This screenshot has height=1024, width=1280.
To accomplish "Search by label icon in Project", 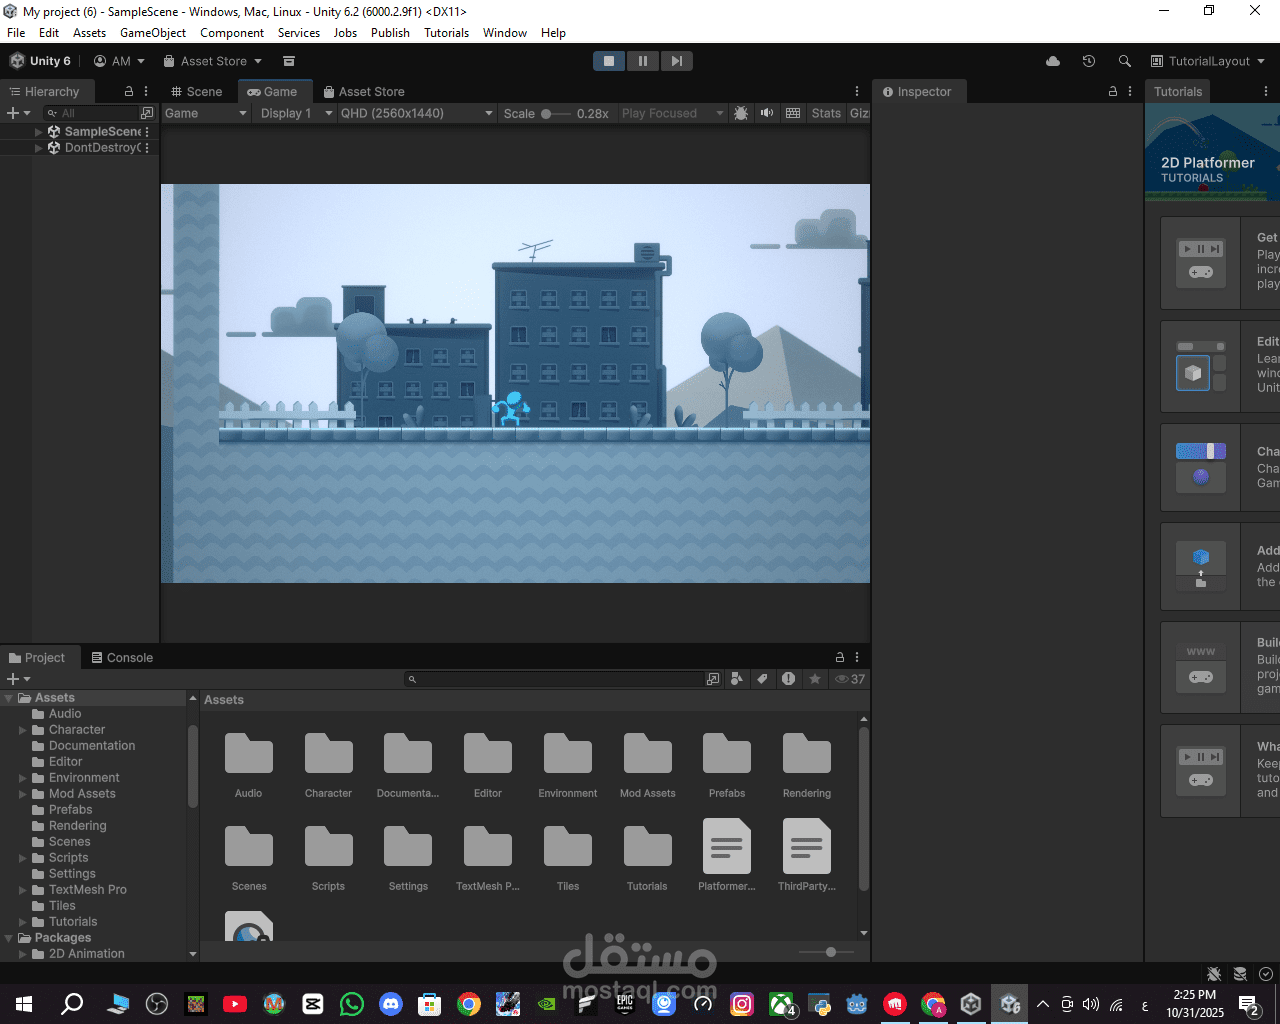I will pyautogui.click(x=762, y=679).
